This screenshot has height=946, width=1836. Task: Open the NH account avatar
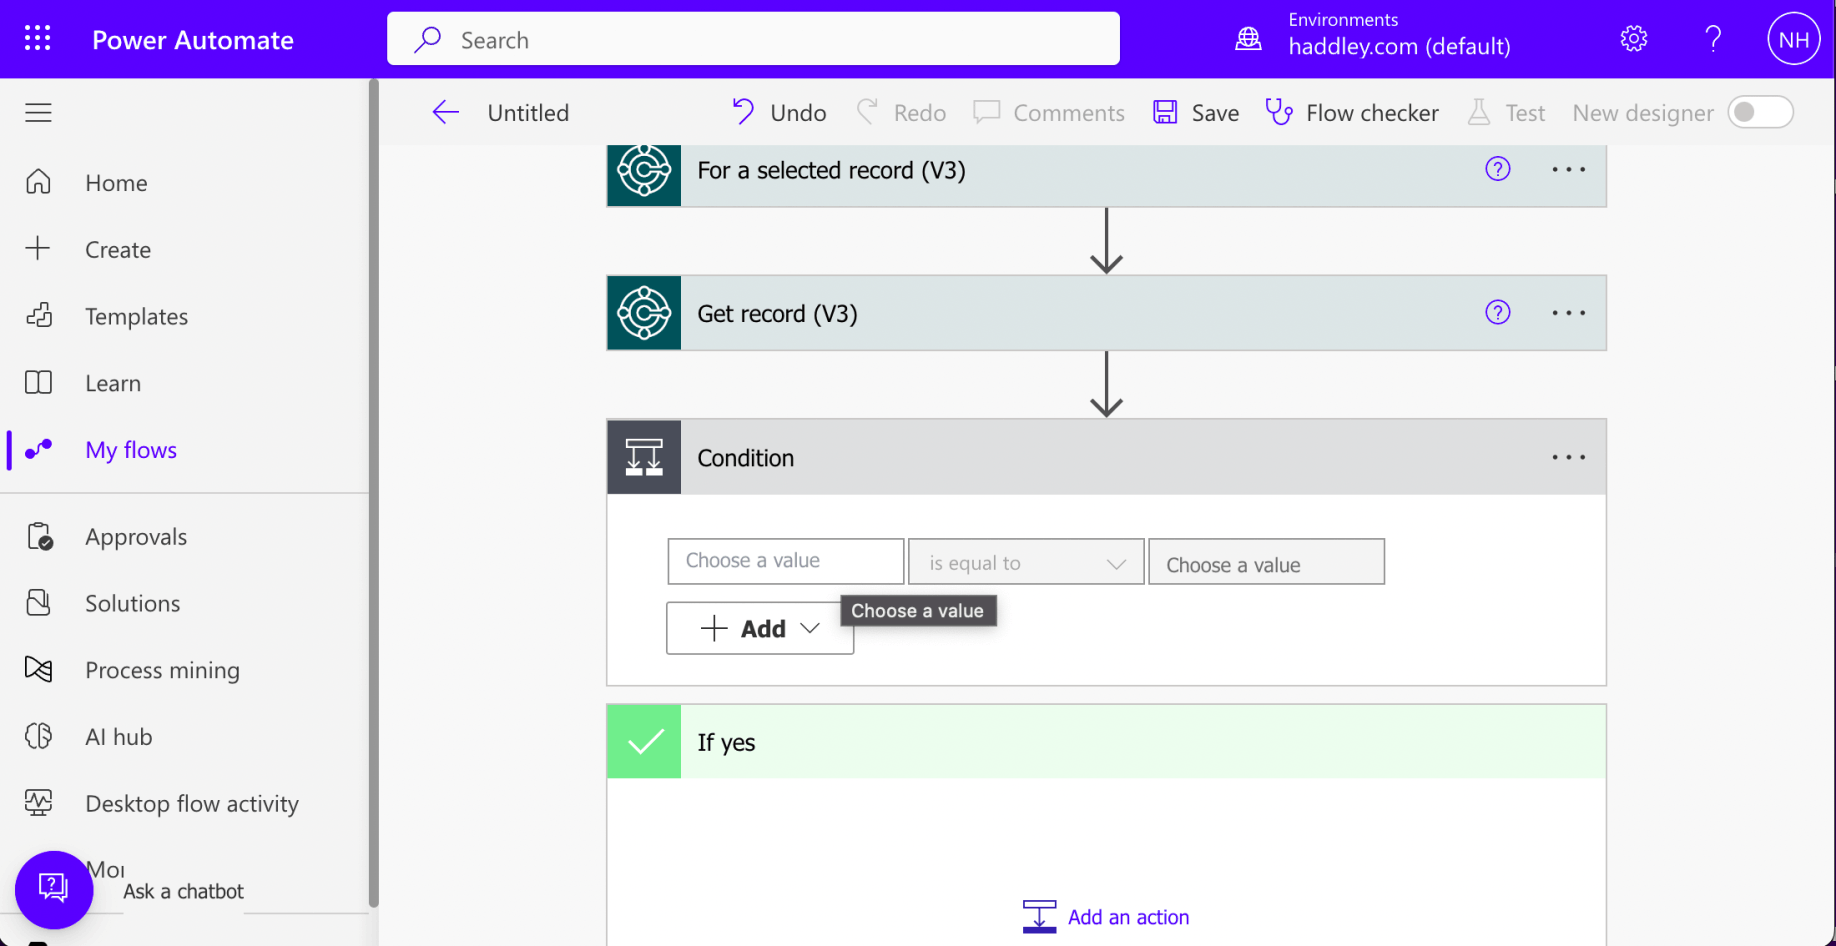coord(1793,39)
